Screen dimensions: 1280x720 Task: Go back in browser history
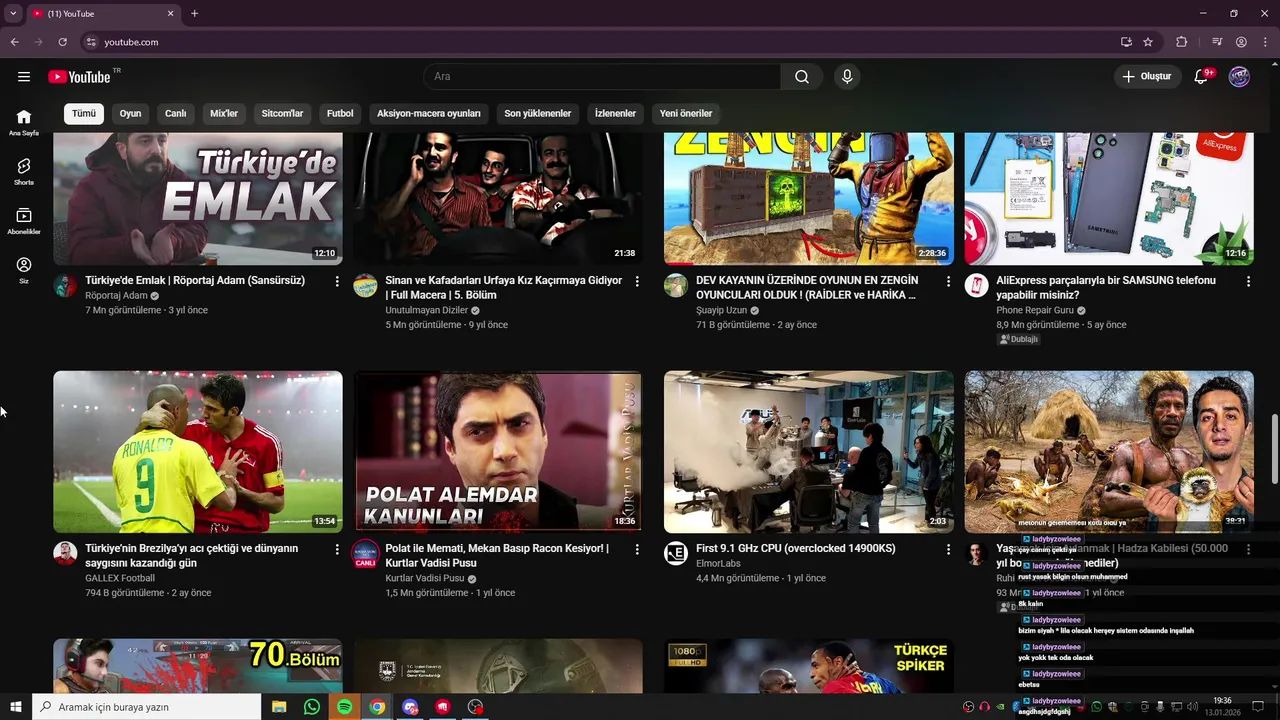(x=14, y=42)
